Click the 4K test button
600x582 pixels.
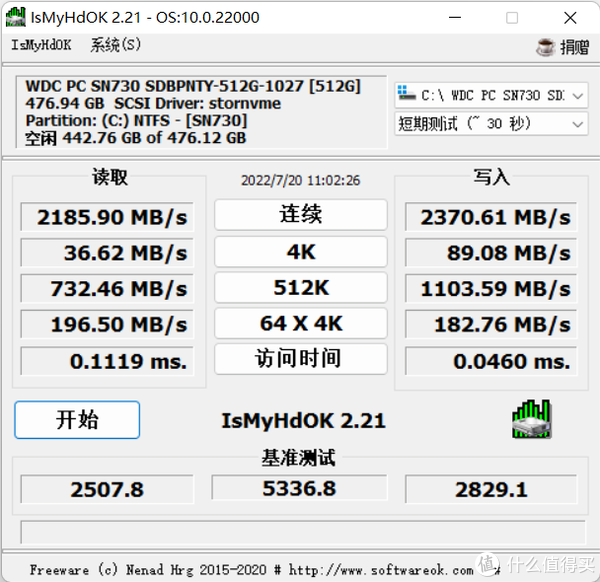click(x=301, y=252)
